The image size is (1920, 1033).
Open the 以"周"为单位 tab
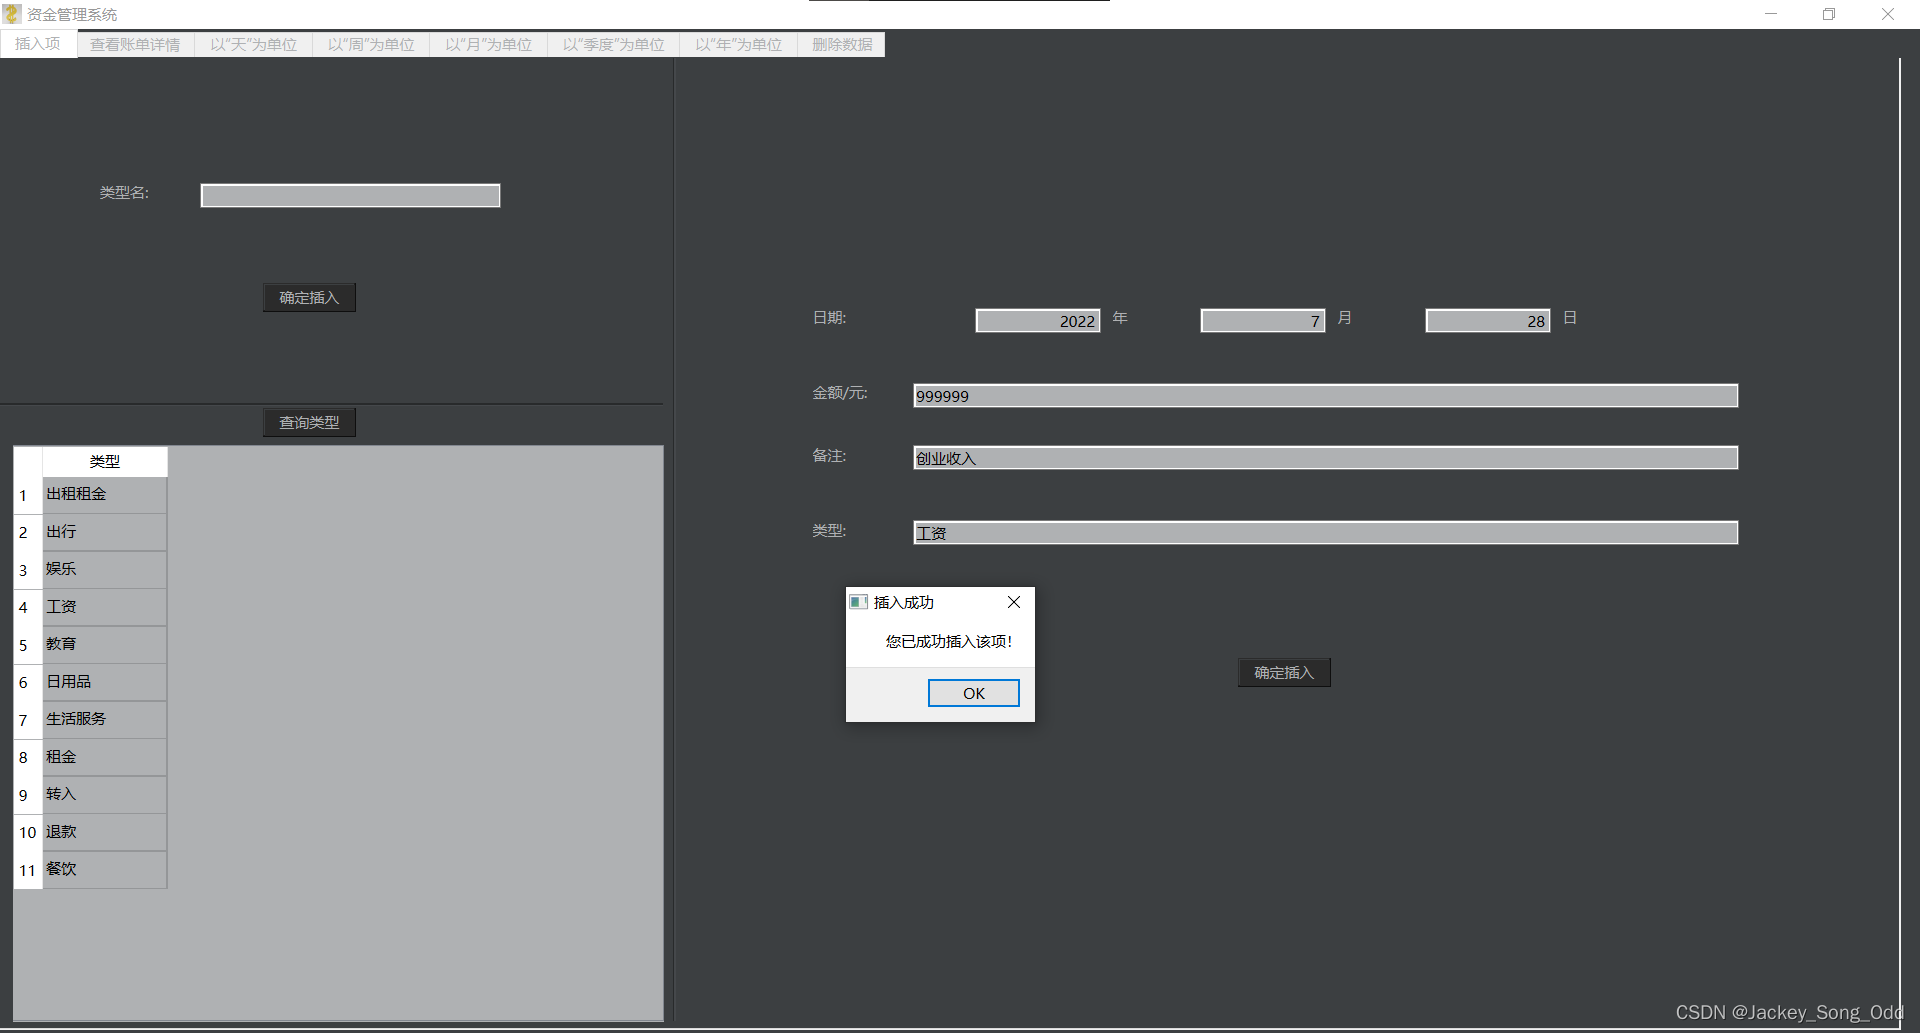pos(371,45)
